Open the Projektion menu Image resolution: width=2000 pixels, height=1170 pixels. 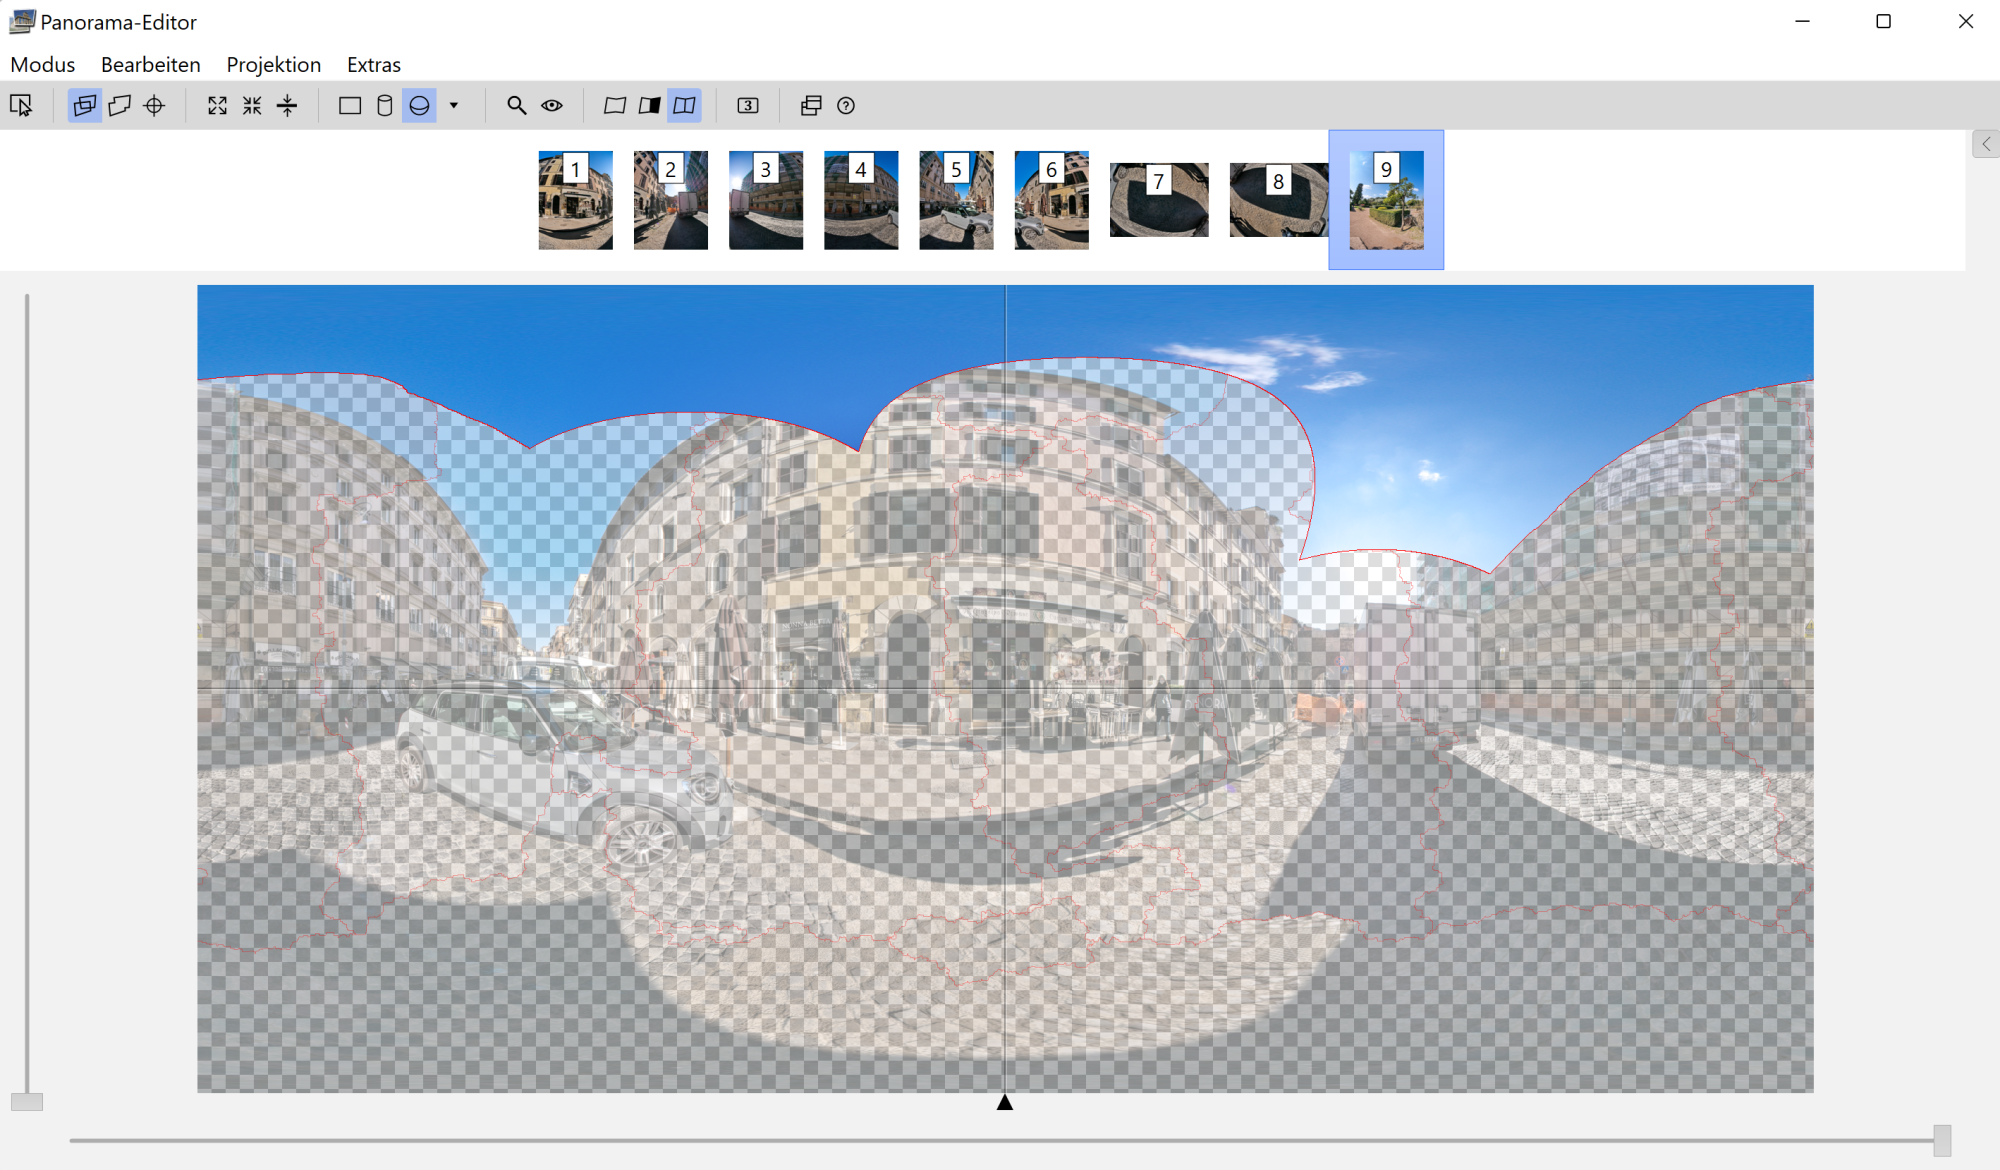click(273, 64)
